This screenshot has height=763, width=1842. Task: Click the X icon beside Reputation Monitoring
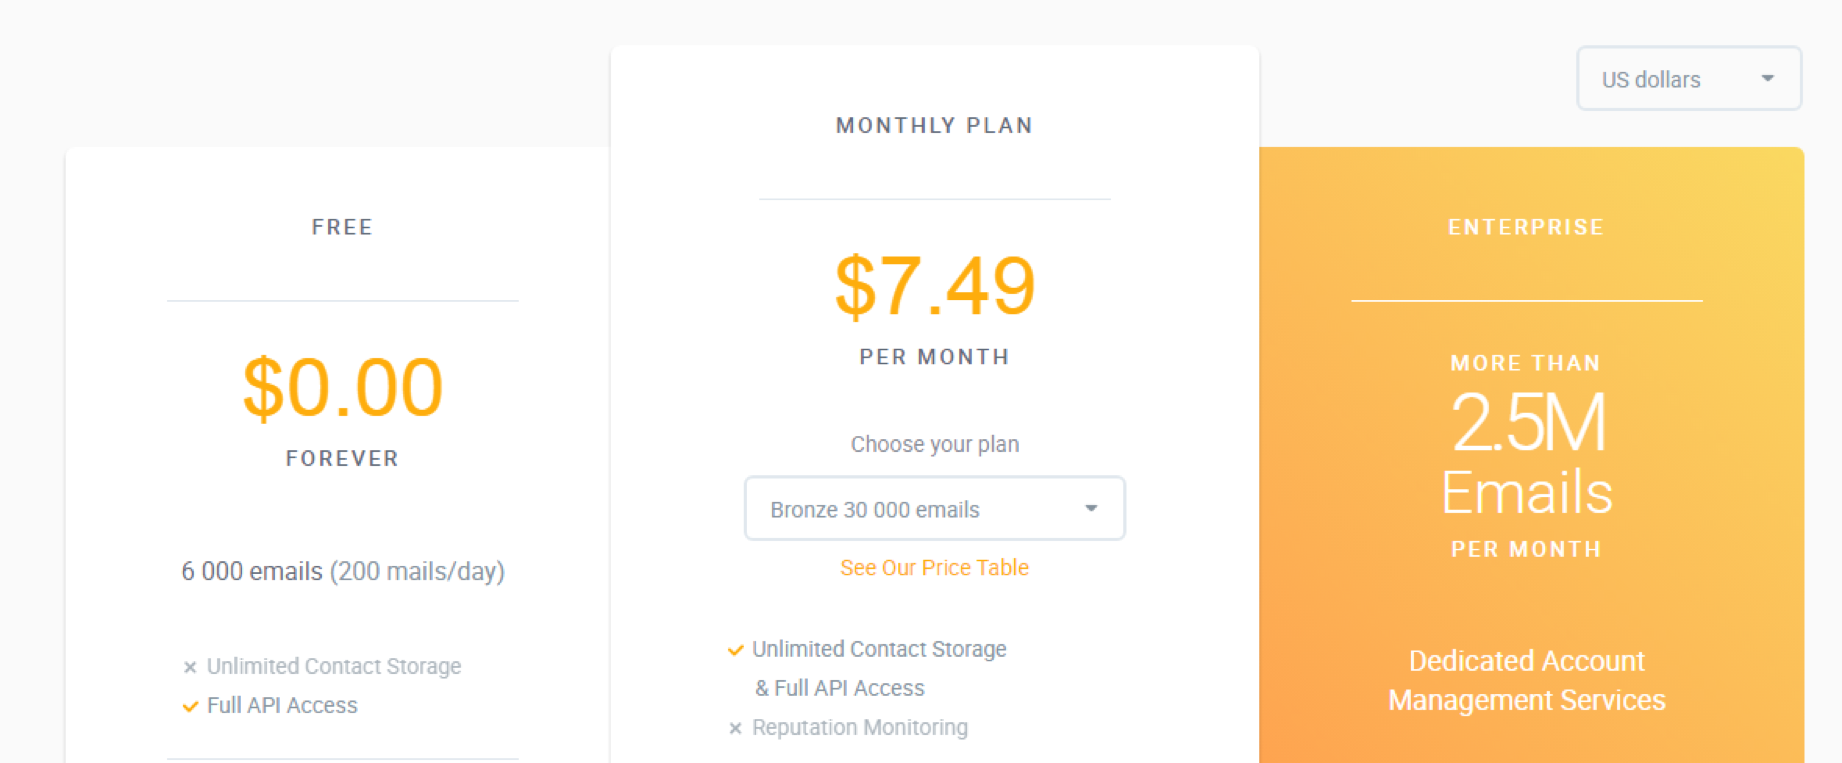coord(735,728)
